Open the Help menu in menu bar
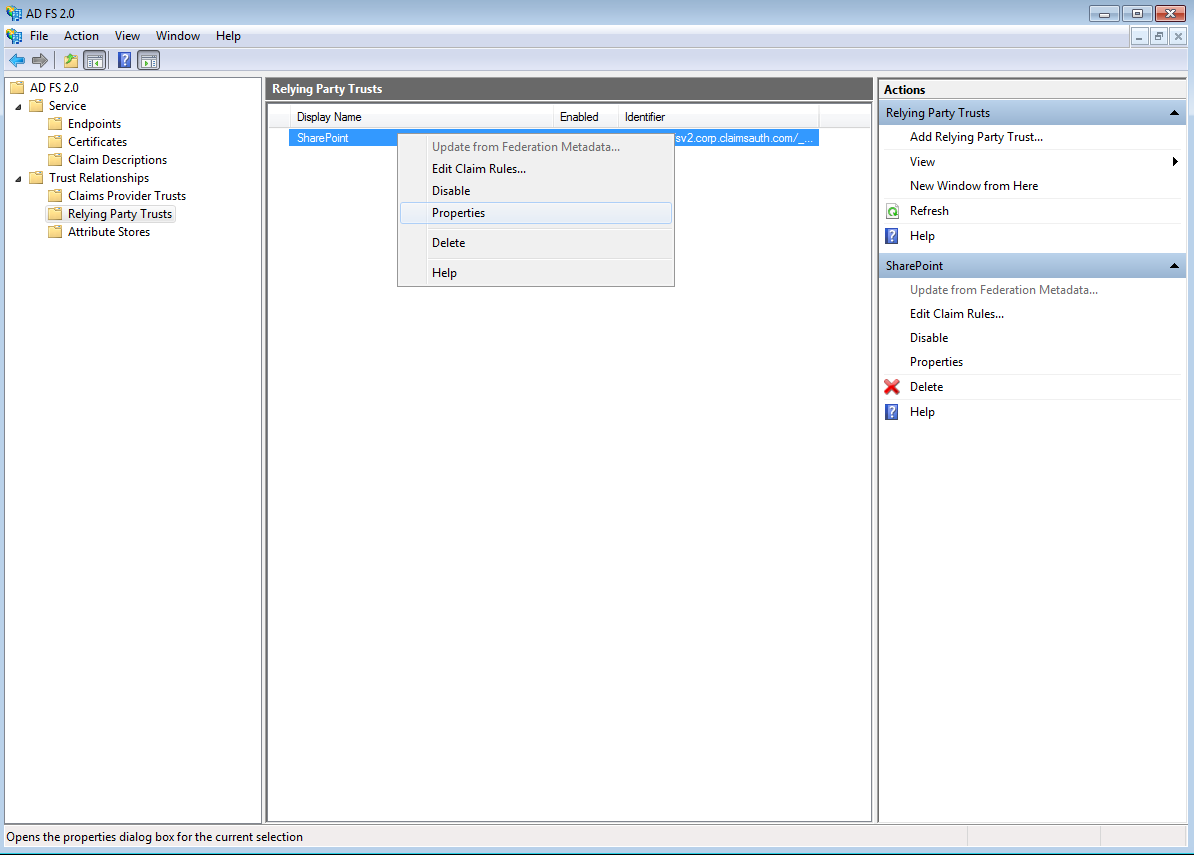Viewport: 1194px width, 855px height. tap(228, 36)
